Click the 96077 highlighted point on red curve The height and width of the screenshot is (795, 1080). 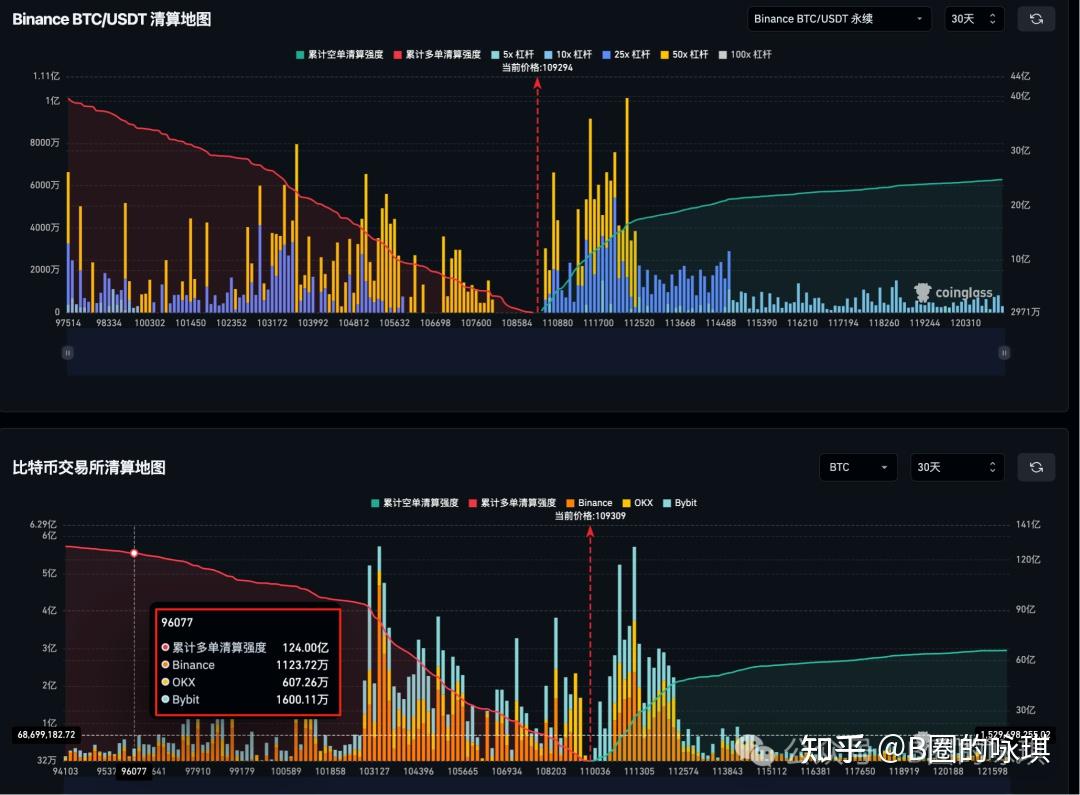134,553
